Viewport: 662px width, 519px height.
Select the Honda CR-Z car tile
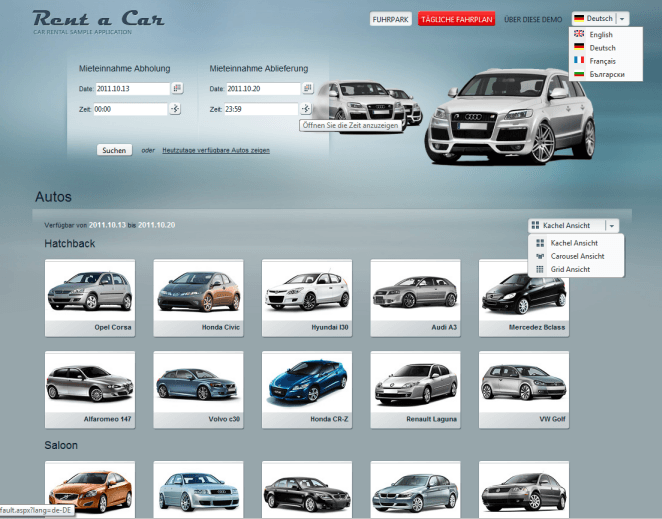click(x=307, y=390)
